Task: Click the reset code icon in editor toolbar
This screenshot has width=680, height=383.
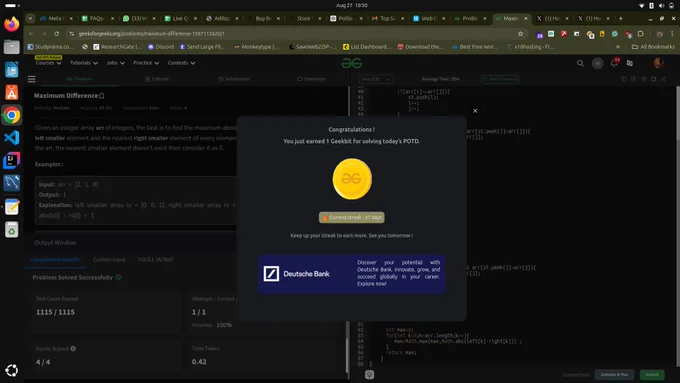Action: 654,79
